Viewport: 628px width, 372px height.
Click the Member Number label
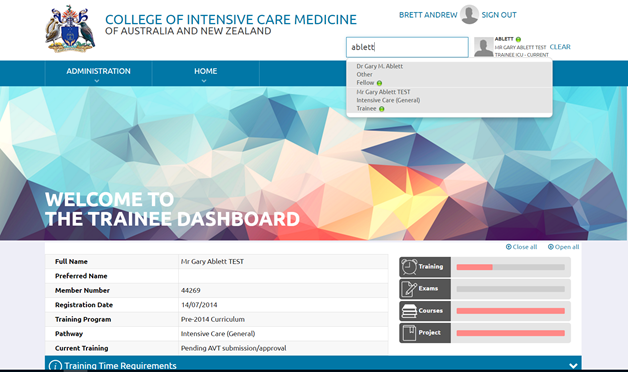(x=82, y=290)
